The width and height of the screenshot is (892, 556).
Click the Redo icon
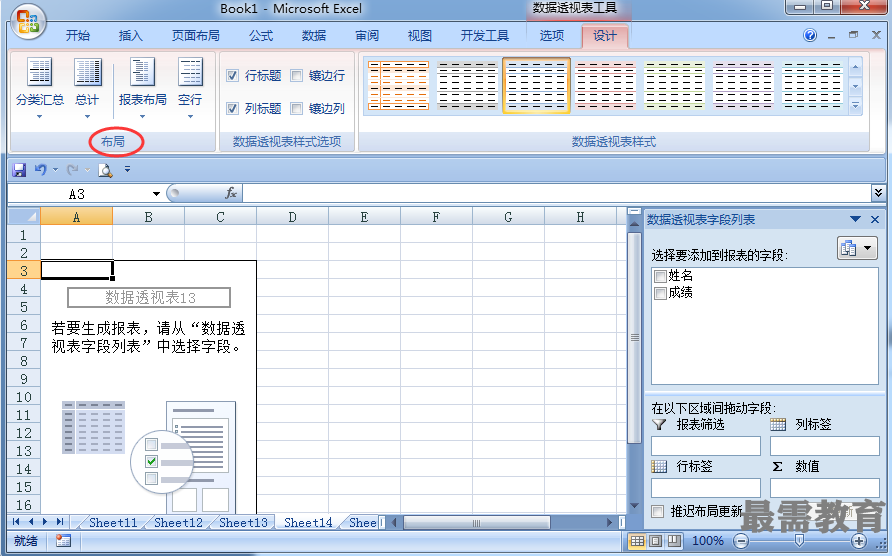[x=72, y=170]
